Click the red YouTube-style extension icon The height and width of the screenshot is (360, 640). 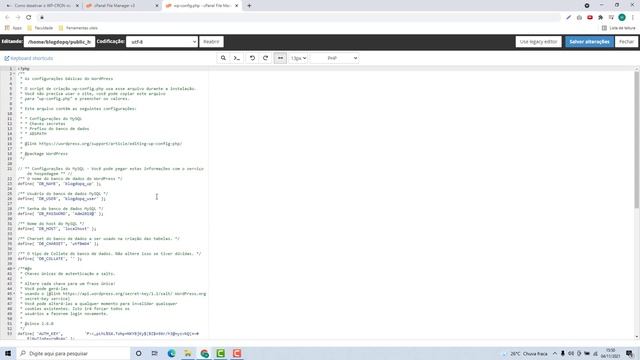point(590,17)
